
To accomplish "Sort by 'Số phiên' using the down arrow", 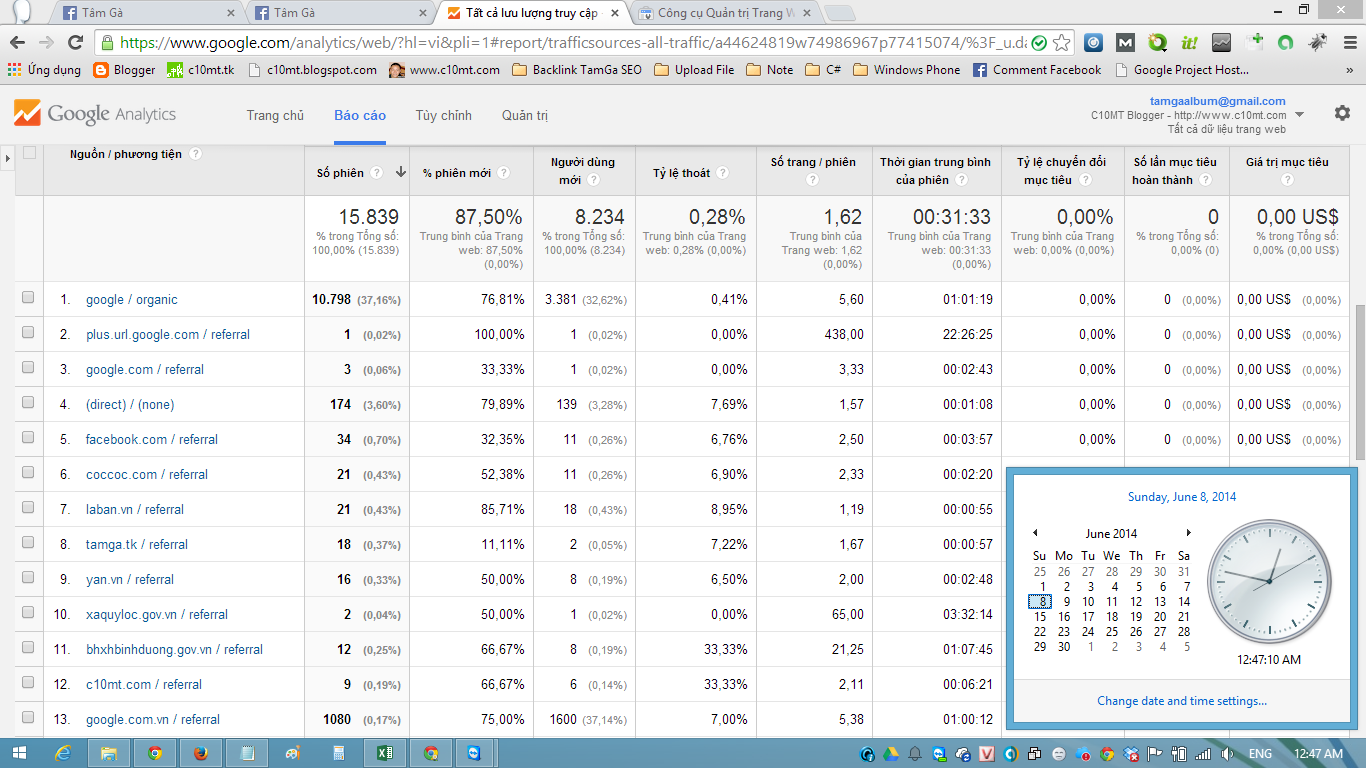I will tap(400, 172).
